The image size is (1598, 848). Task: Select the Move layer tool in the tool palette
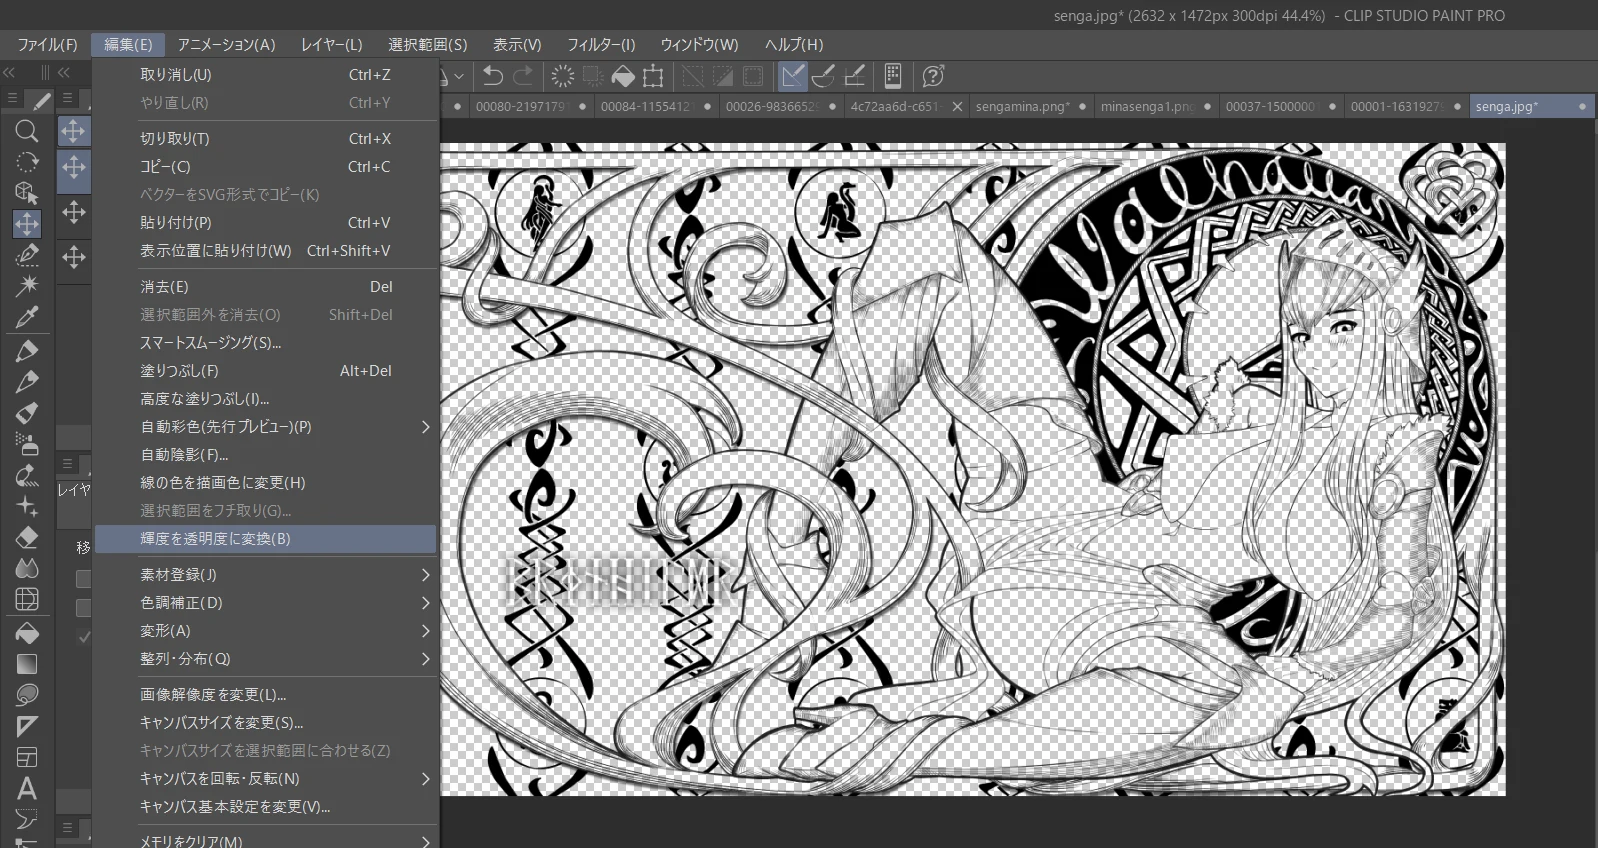pyautogui.click(x=27, y=224)
